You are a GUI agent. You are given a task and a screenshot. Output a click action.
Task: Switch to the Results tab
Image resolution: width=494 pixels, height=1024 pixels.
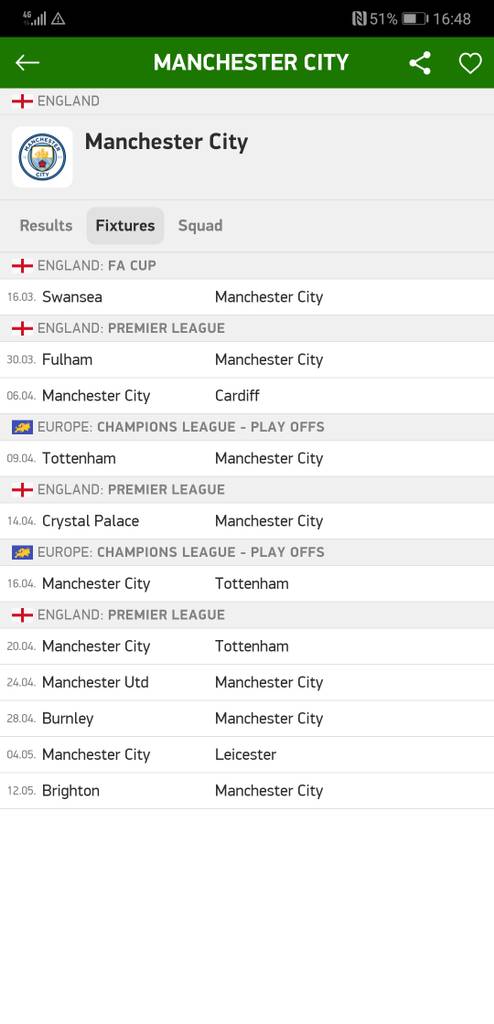pyautogui.click(x=46, y=225)
